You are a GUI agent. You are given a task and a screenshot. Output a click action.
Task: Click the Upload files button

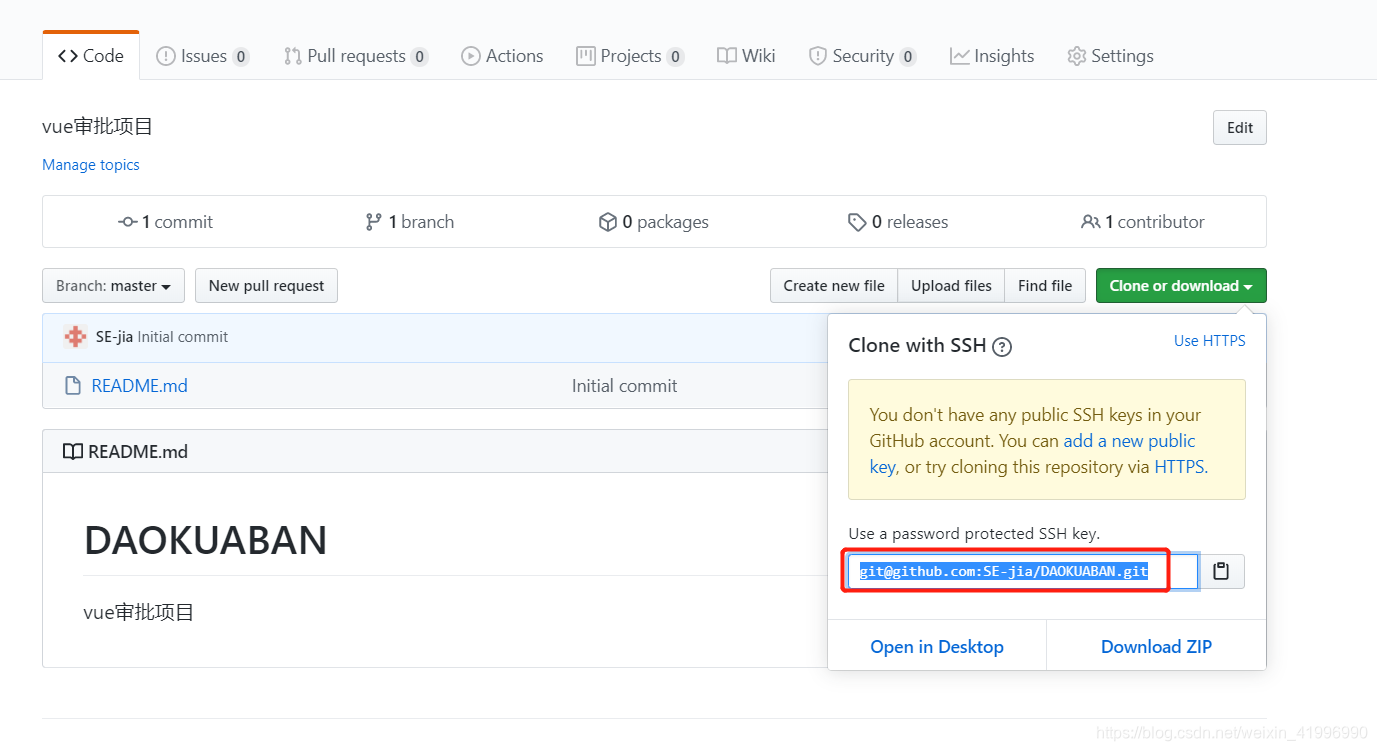(951, 286)
